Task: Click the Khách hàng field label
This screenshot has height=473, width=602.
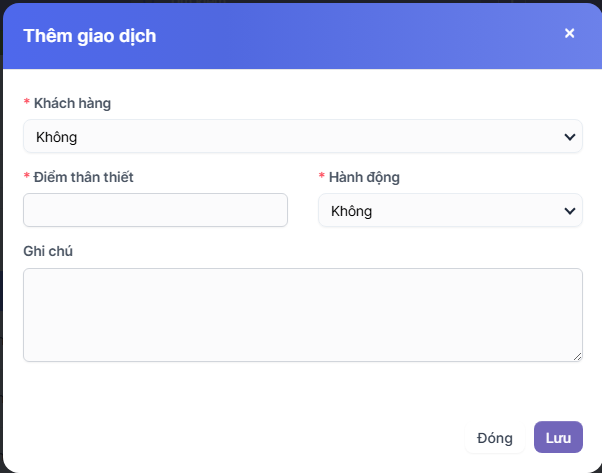Action: [x=72, y=103]
